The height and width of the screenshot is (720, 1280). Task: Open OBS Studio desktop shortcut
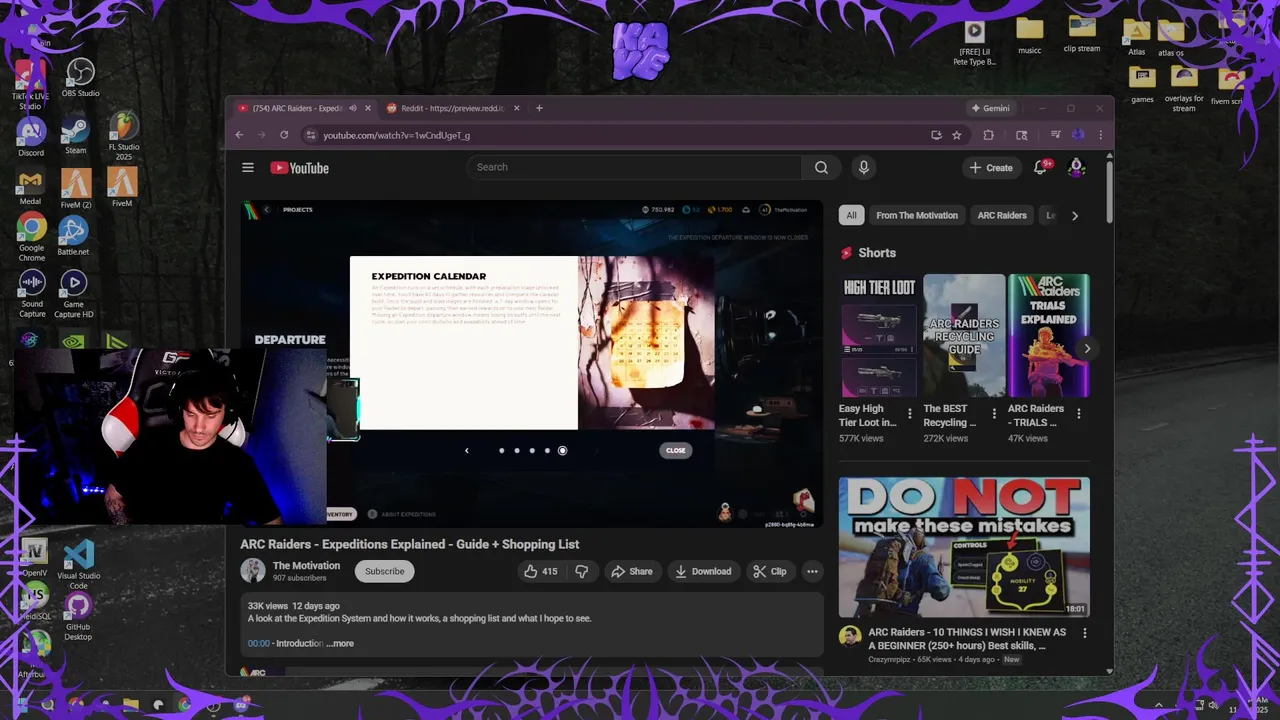coord(80,77)
